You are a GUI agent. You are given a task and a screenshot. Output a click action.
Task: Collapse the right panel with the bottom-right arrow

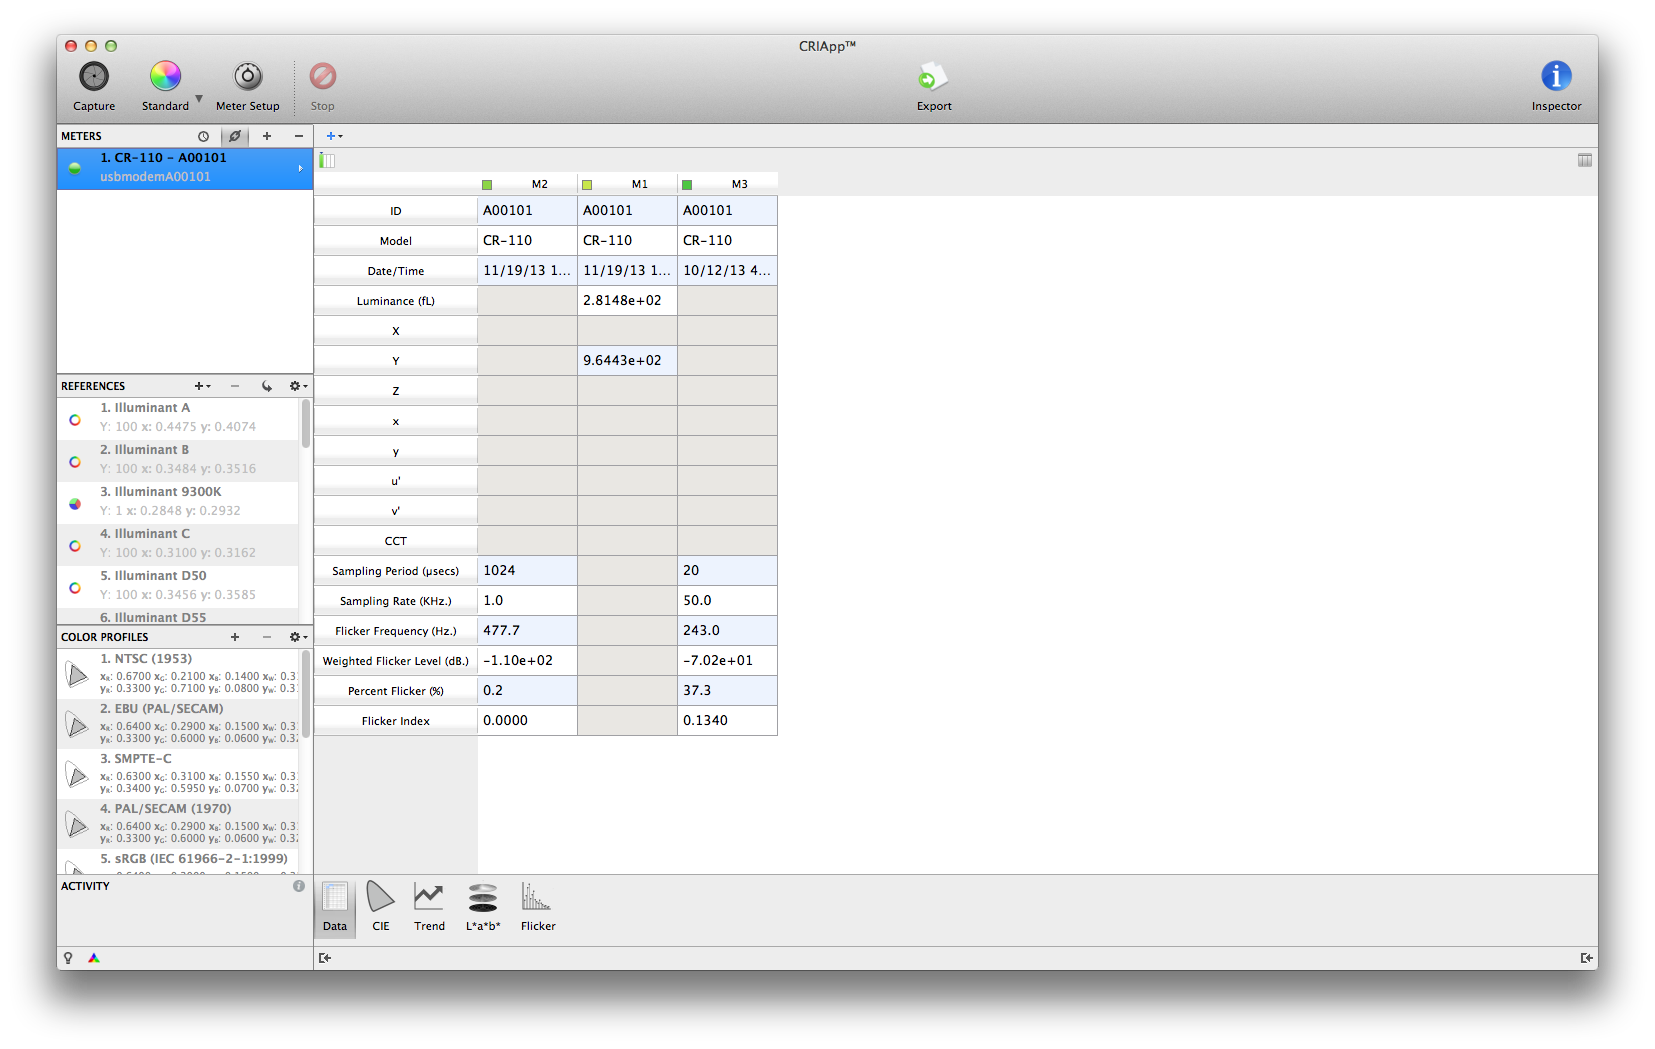pos(1587,958)
